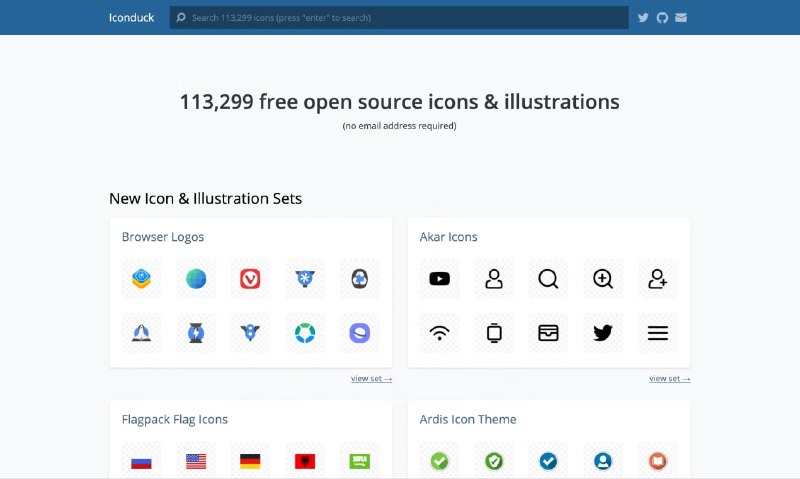The image size is (800, 479).
Task: Select the Akar YouTube icon
Action: coord(439,279)
